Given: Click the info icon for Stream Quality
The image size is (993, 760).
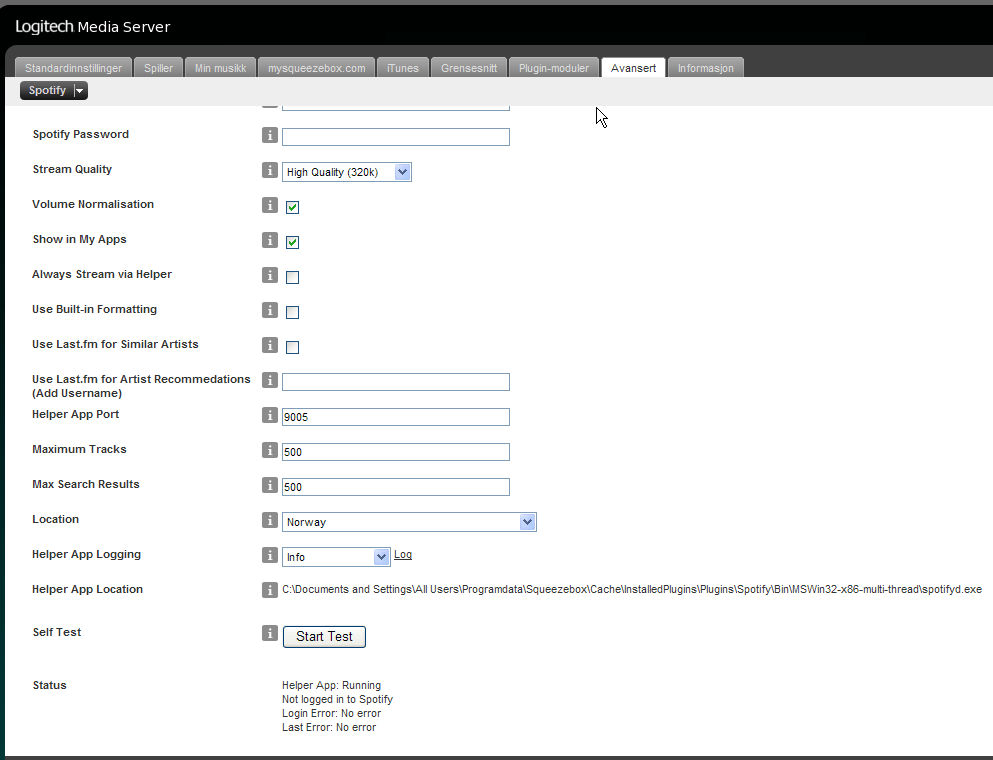Looking at the screenshot, I should 270,170.
